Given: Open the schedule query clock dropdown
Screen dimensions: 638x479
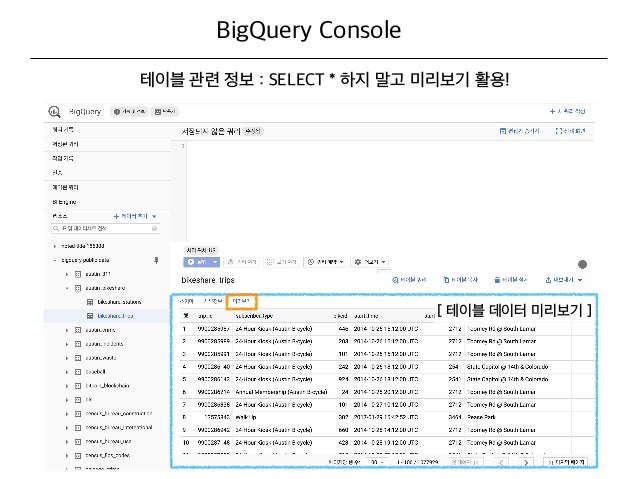Looking at the screenshot, I should point(326,262).
